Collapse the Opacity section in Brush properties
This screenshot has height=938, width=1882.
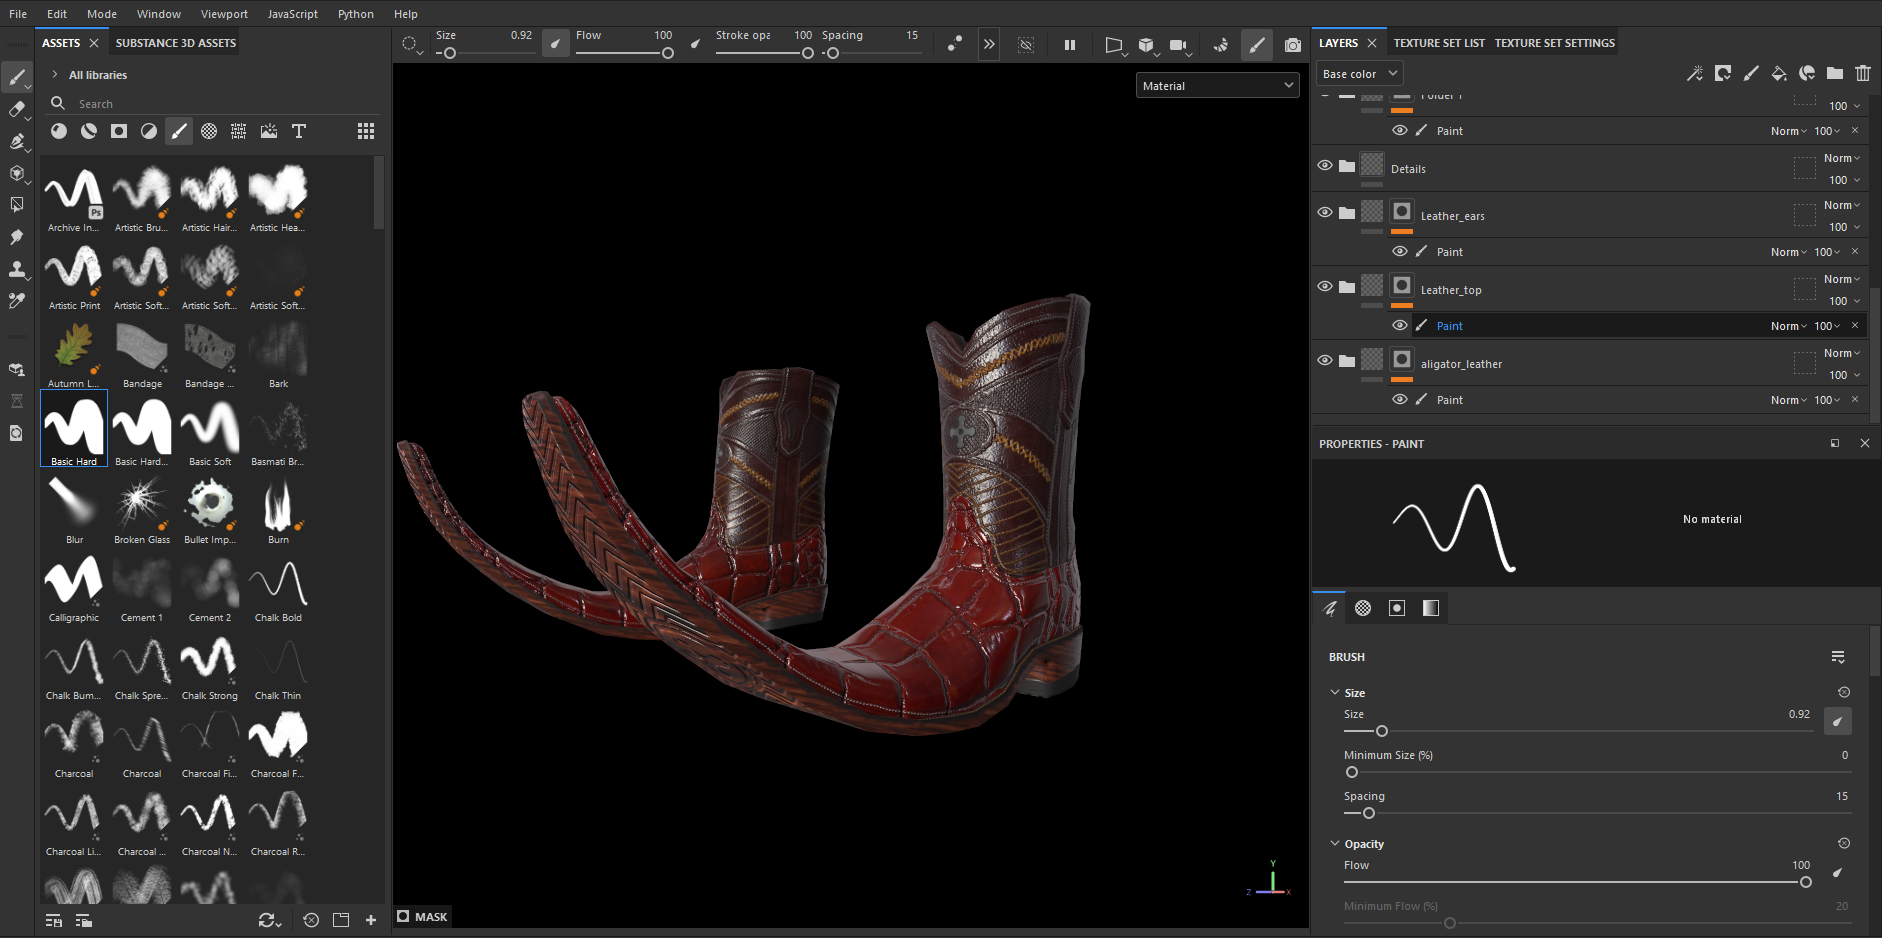point(1335,844)
